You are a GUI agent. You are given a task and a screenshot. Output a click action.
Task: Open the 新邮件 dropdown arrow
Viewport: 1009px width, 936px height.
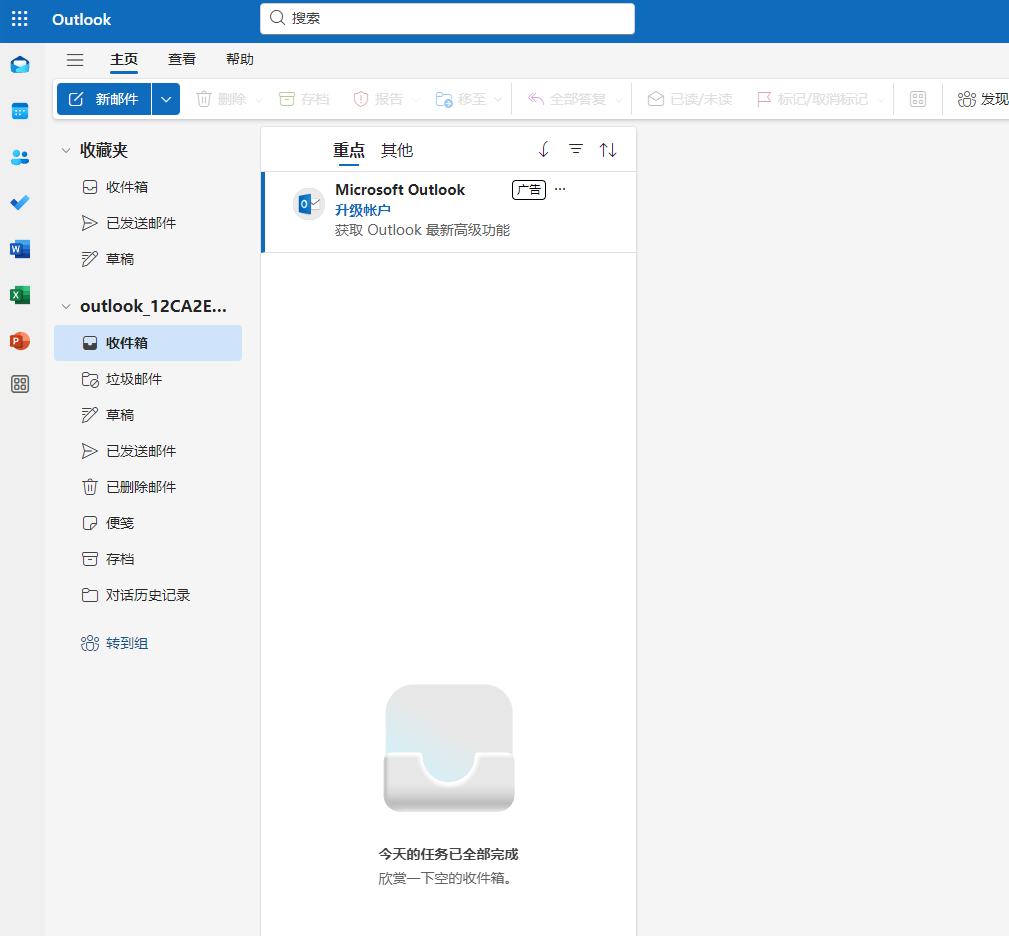[166, 99]
